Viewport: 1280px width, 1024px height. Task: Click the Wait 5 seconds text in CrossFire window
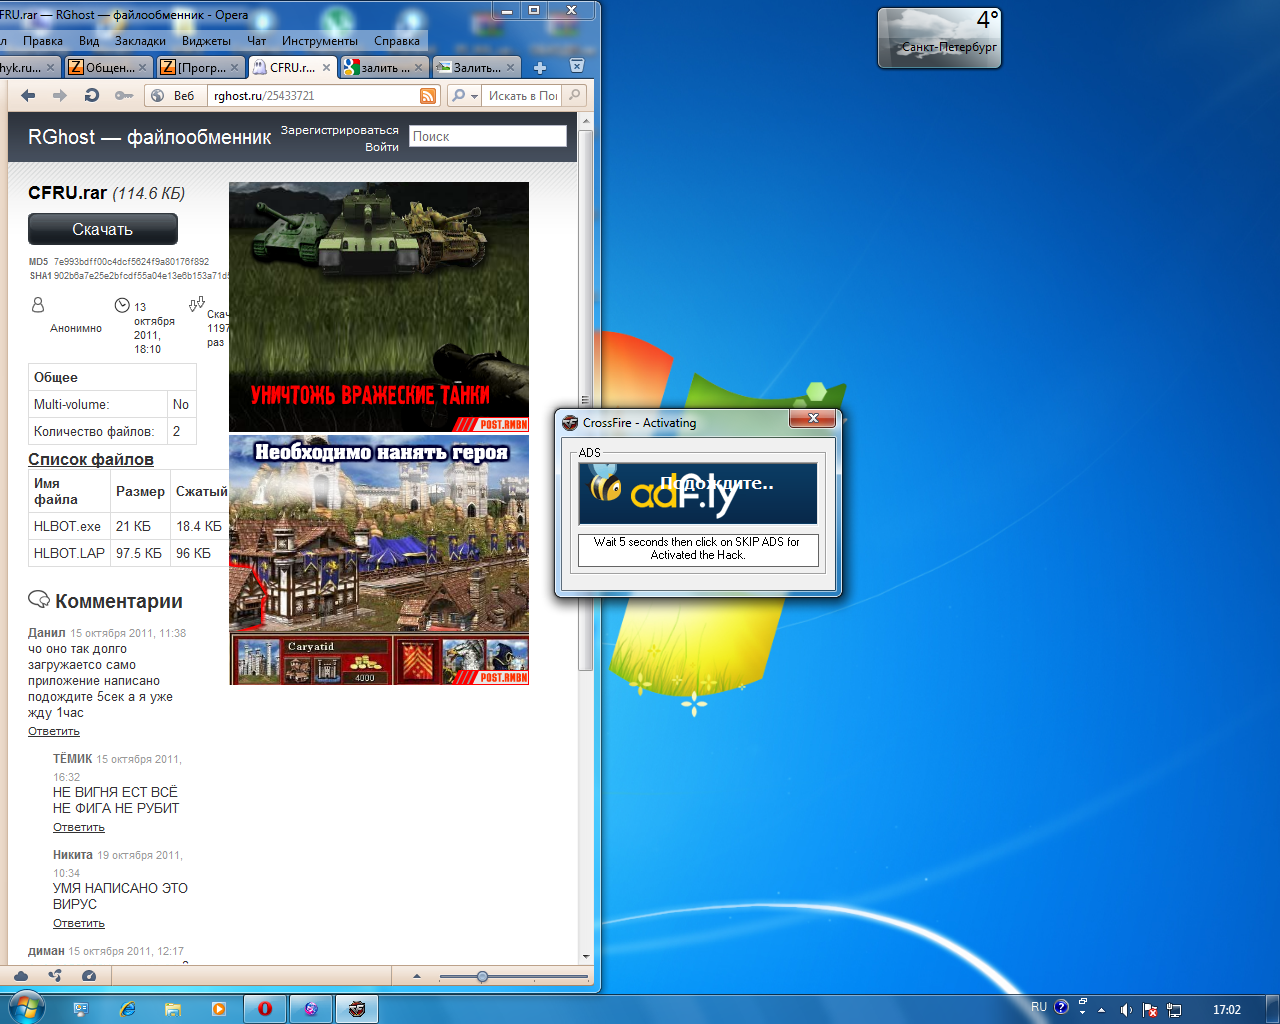(697, 548)
